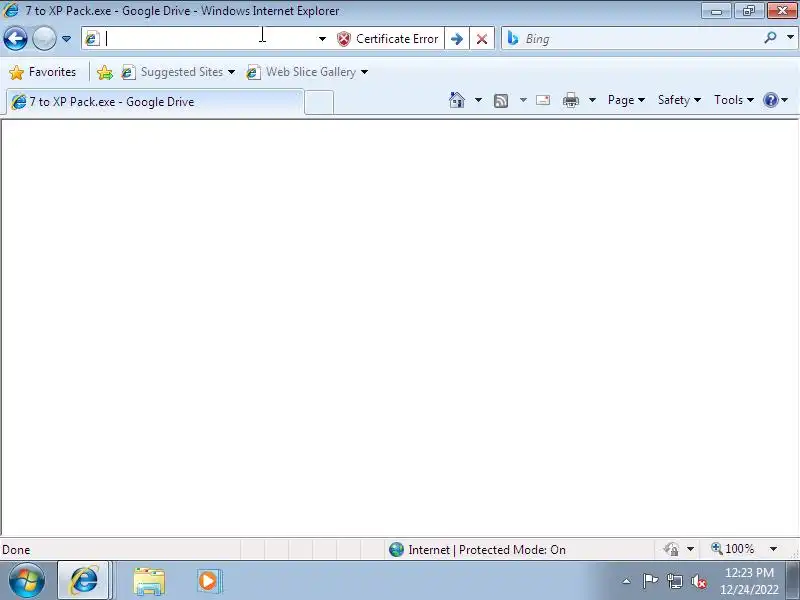Screen dimensions: 800x600
Task: Select the 7 to XP Pack.exe tab
Action: [155, 102]
